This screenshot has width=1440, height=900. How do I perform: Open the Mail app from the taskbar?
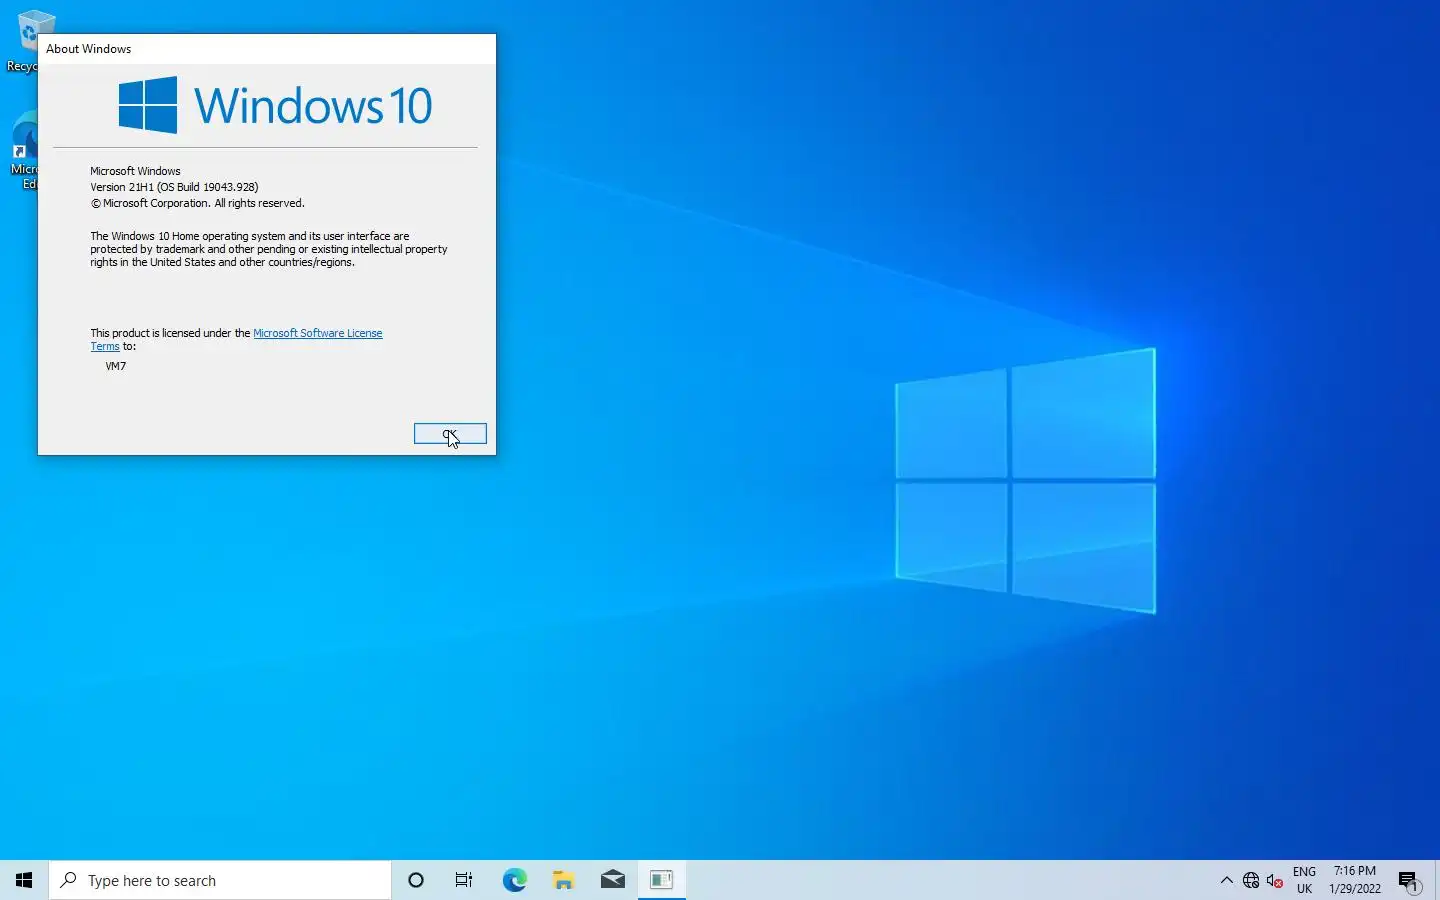612,880
